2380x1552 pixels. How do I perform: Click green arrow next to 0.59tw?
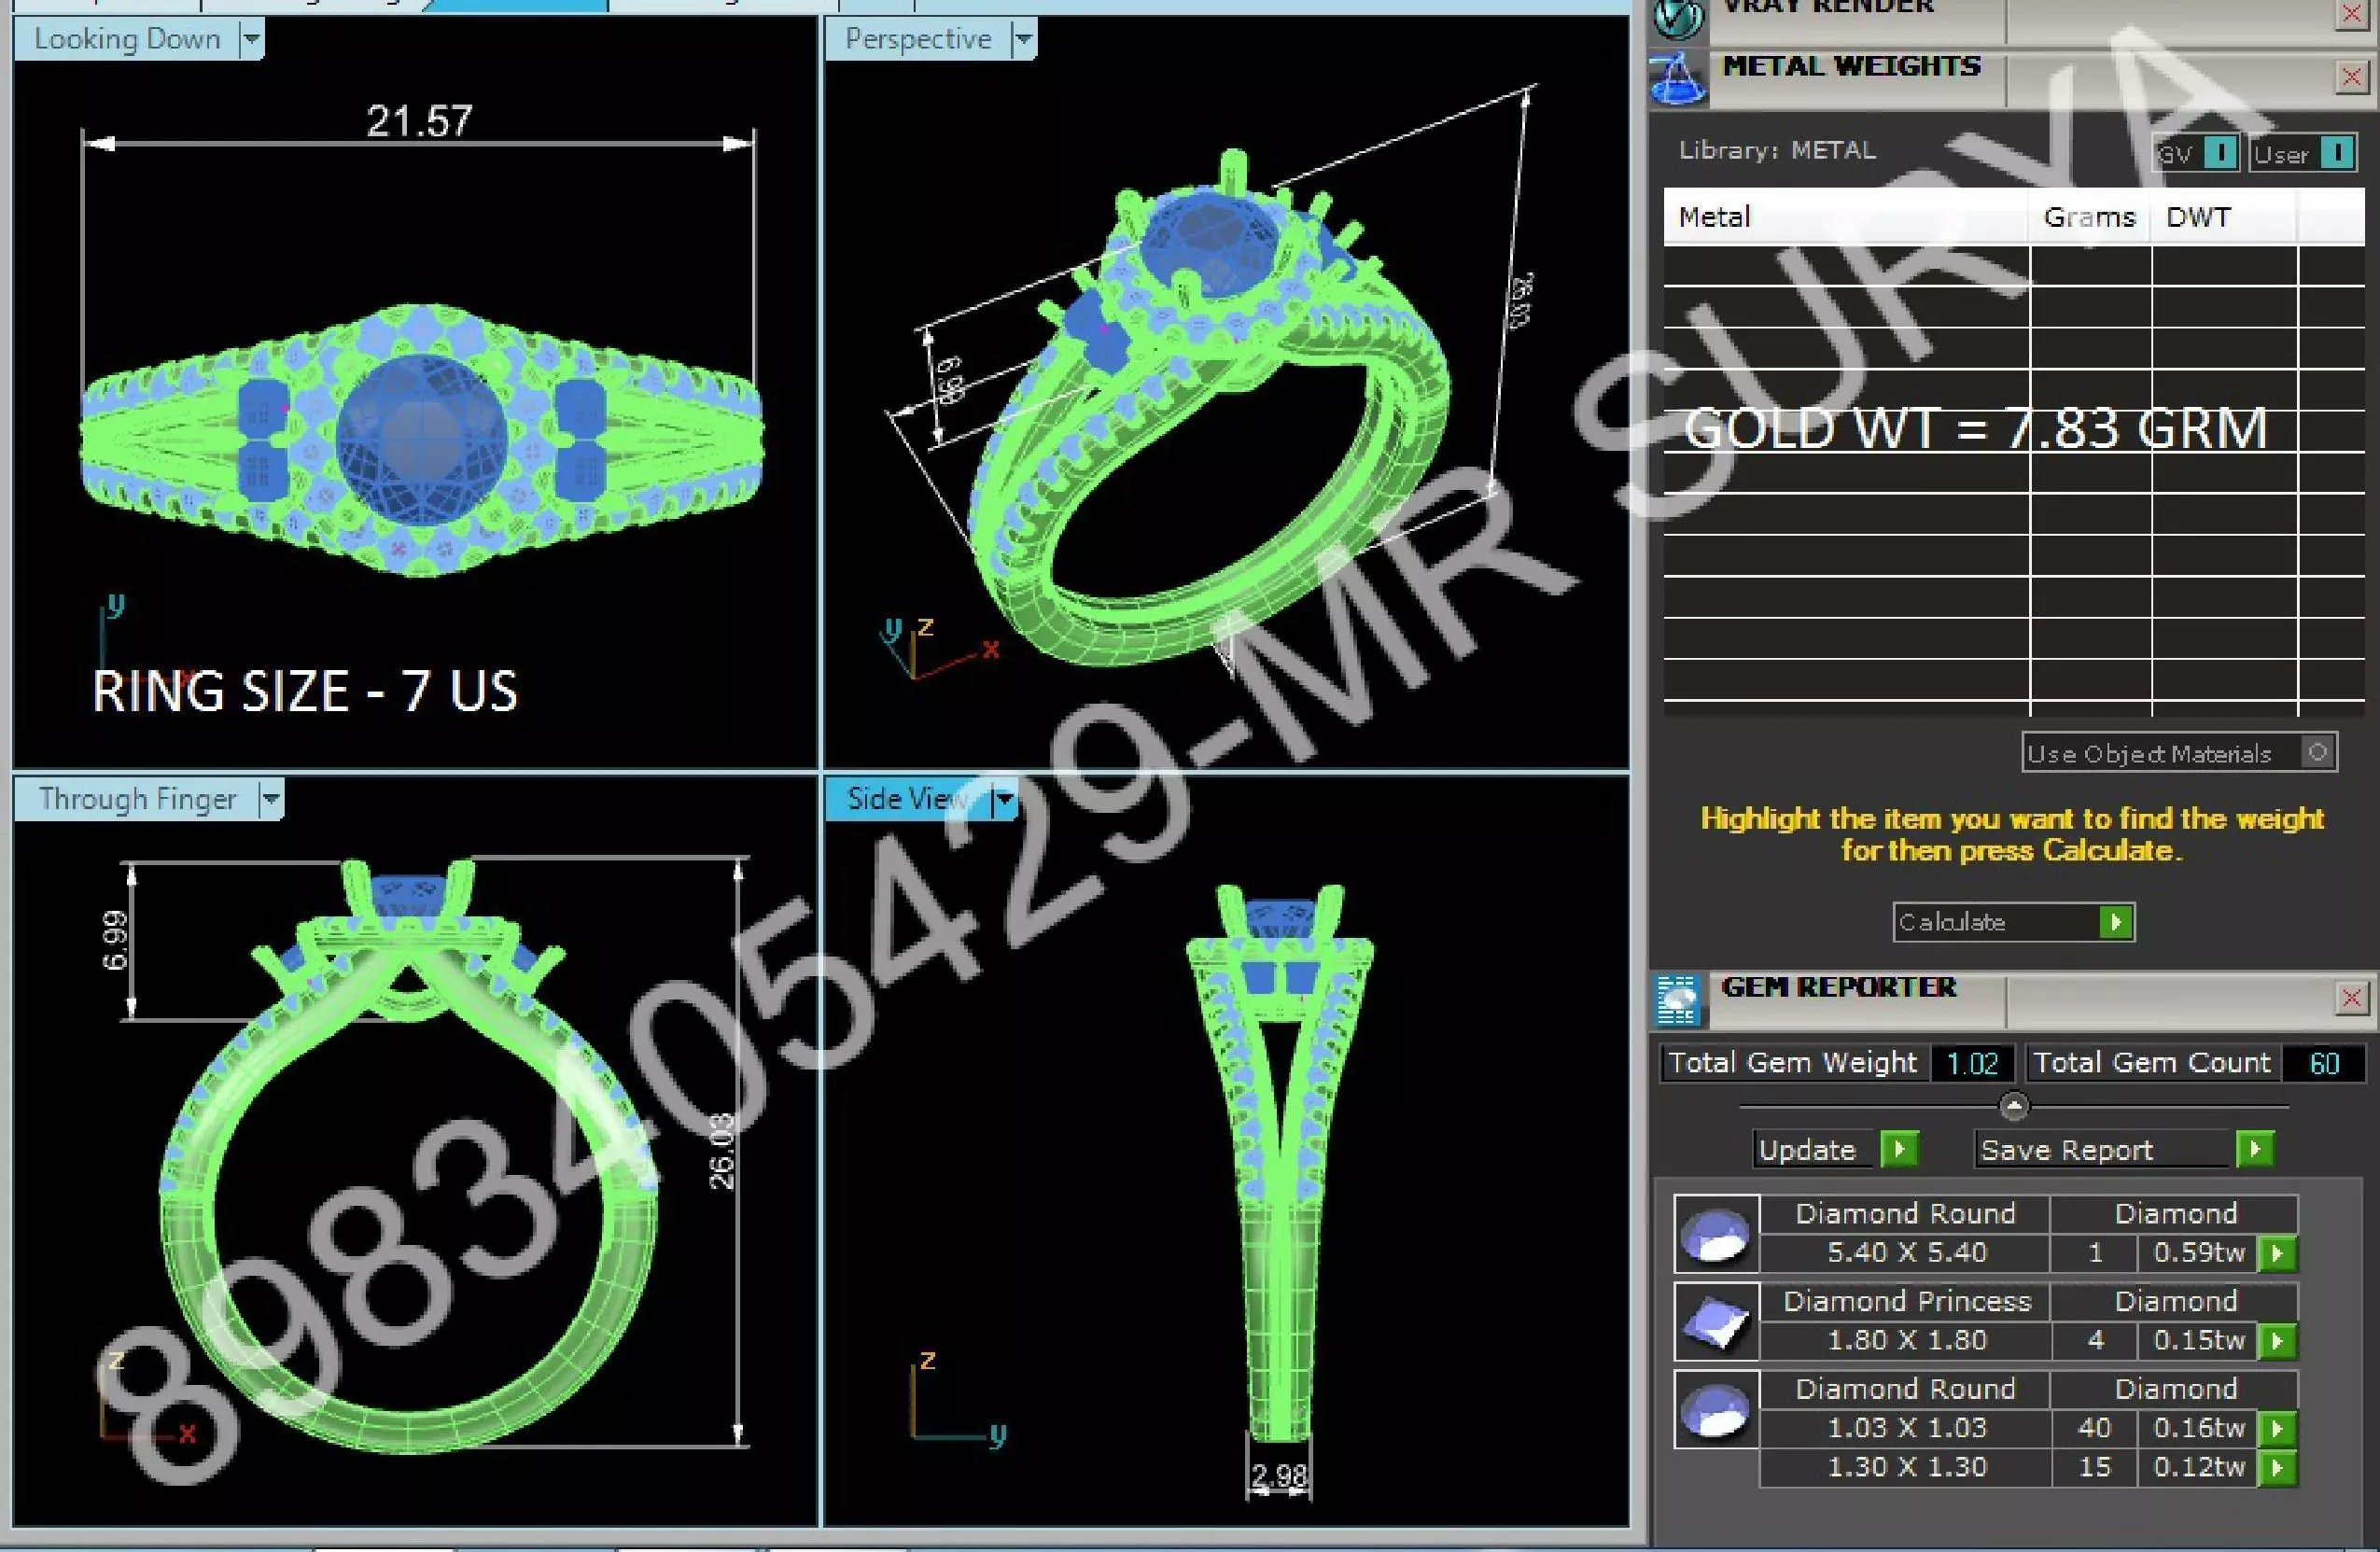click(2277, 1254)
